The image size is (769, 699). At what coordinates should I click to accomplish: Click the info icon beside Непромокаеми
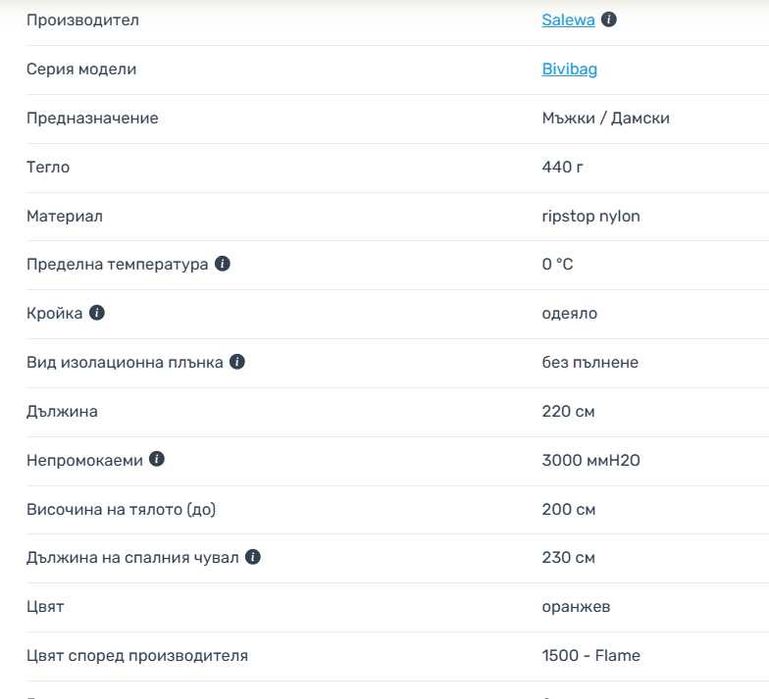click(x=157, y=460)
